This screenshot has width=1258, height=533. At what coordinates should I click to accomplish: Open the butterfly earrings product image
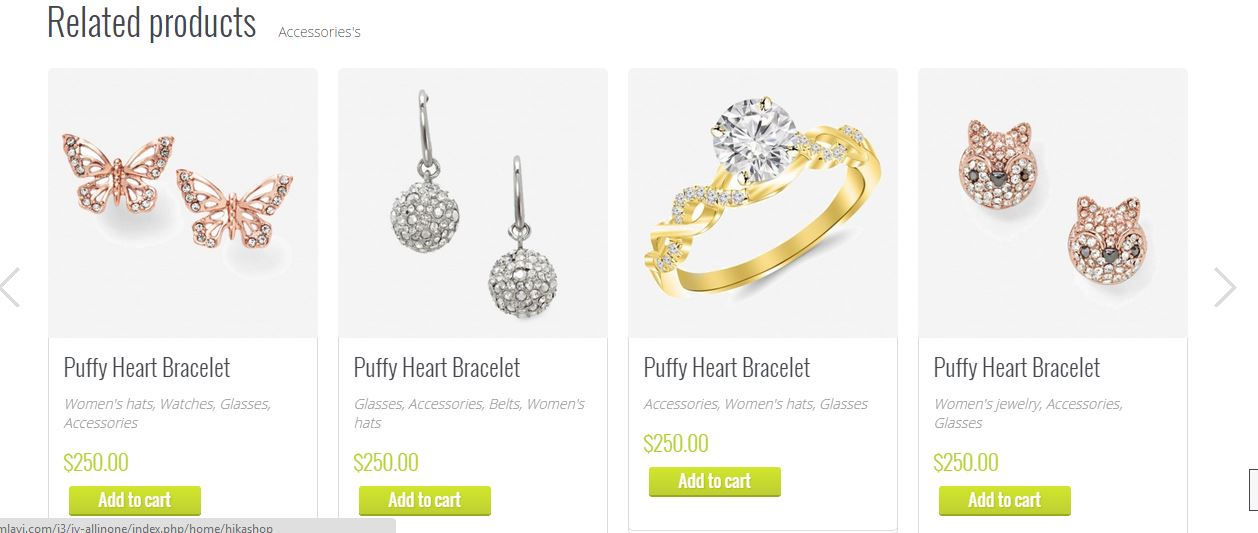[x=183, y=203]
